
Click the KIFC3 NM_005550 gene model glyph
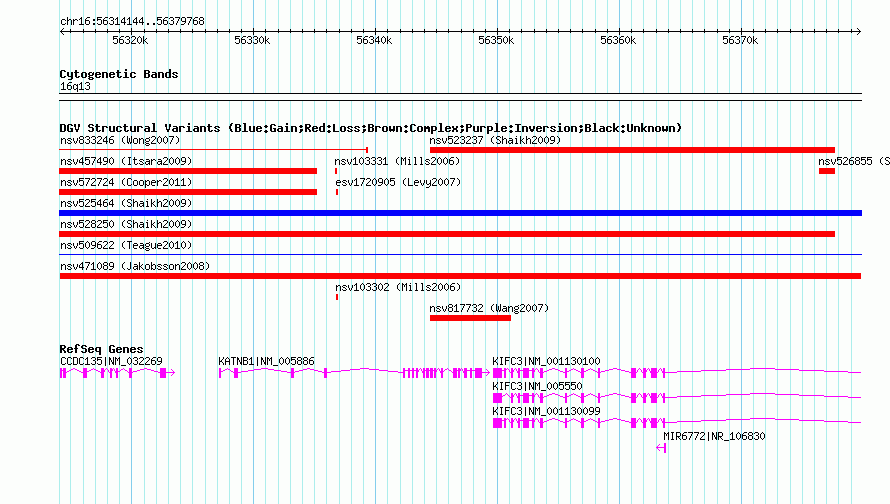(x=677, y=398)
